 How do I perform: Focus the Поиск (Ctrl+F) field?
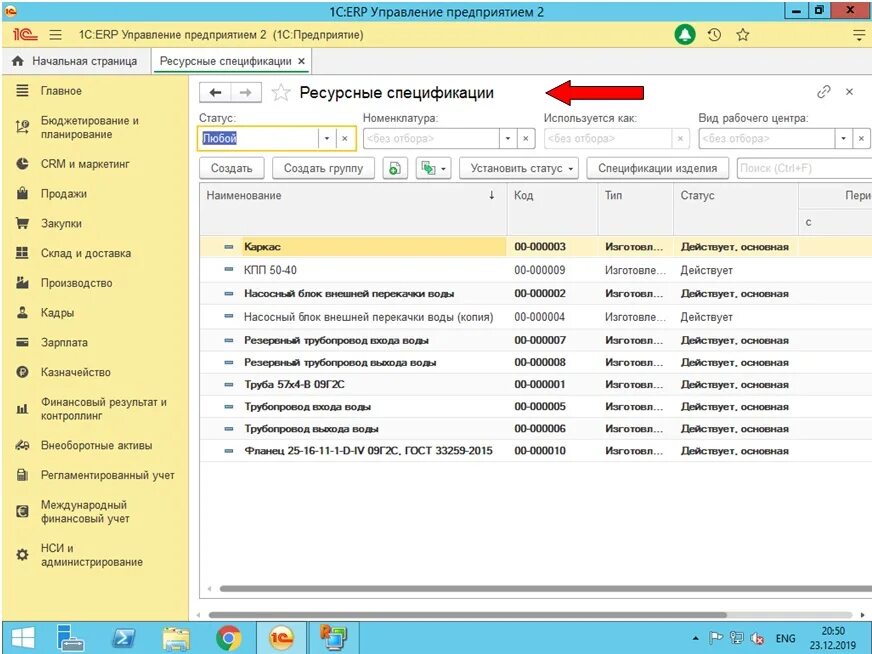tap(804, 169)
